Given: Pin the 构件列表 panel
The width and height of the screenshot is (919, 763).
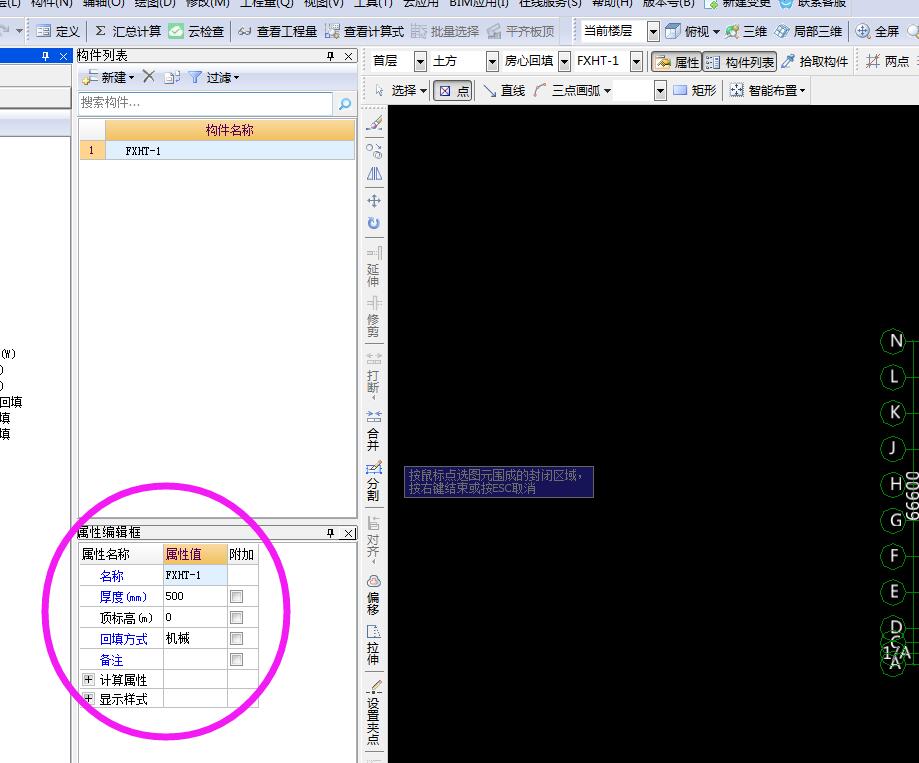Looking at the screenshot, I should pos(330,56).
